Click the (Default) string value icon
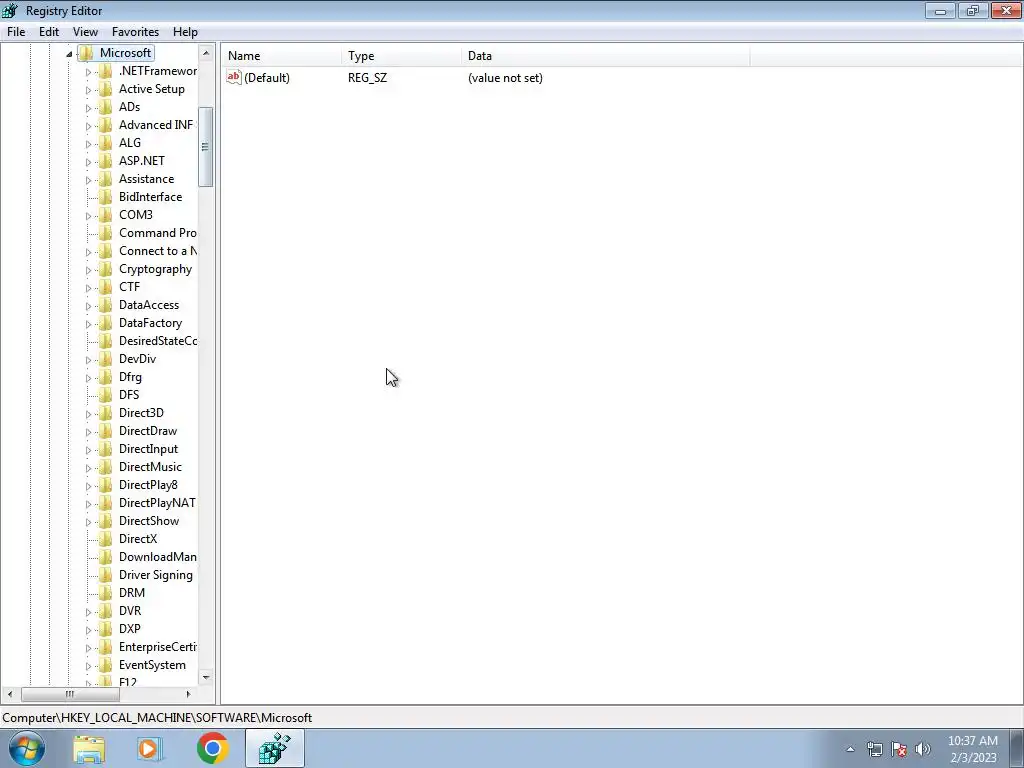The height and width of the screenshot is (768, 1024). [234, 78]
